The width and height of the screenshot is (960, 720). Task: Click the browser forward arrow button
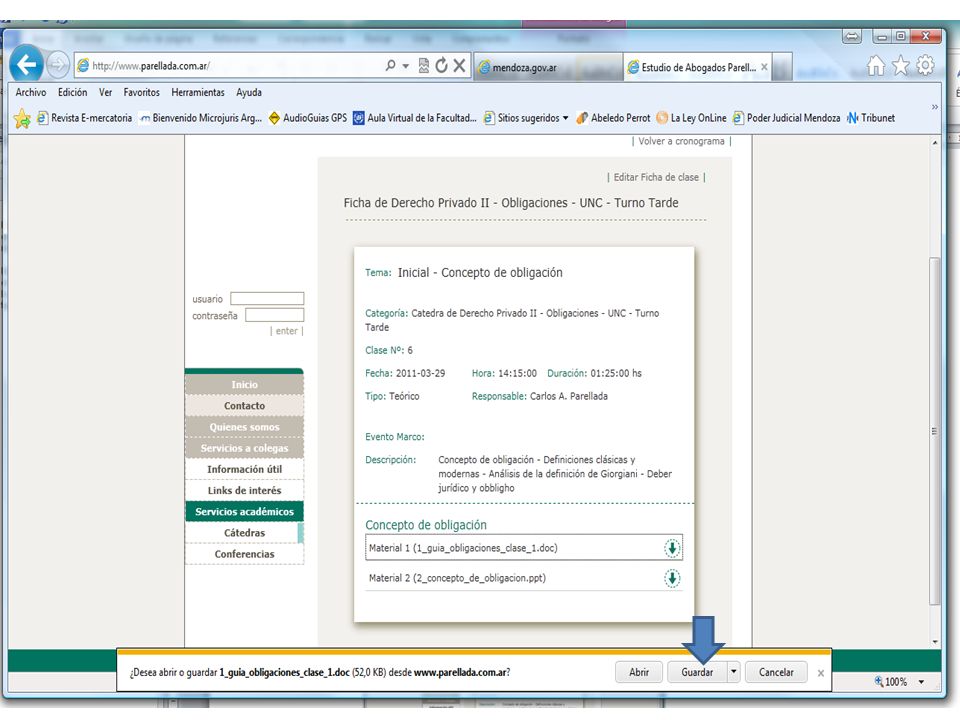tap(58, 64)
